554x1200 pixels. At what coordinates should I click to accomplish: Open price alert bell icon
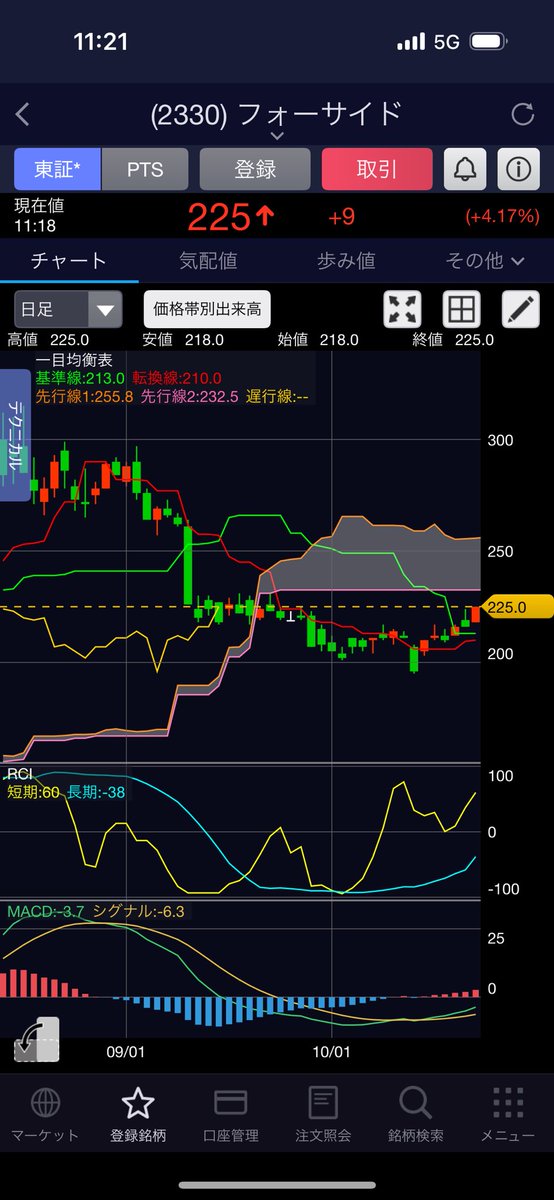click(x=464, y=169)
